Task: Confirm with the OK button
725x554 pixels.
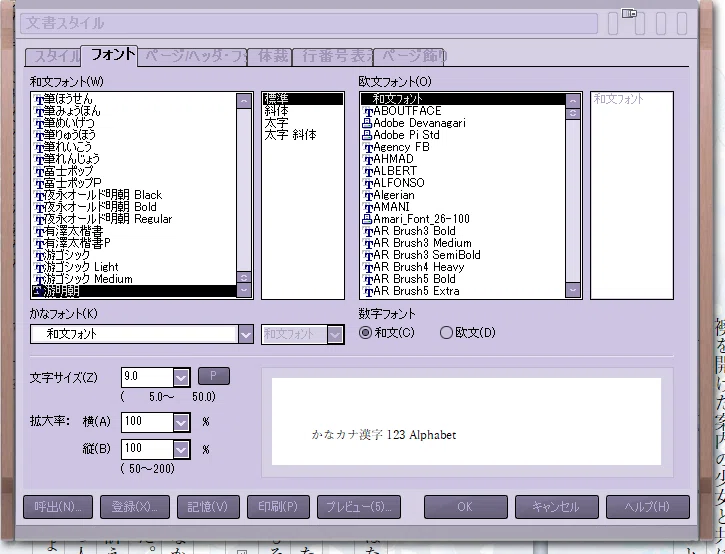Action: [x=466, y=507]
